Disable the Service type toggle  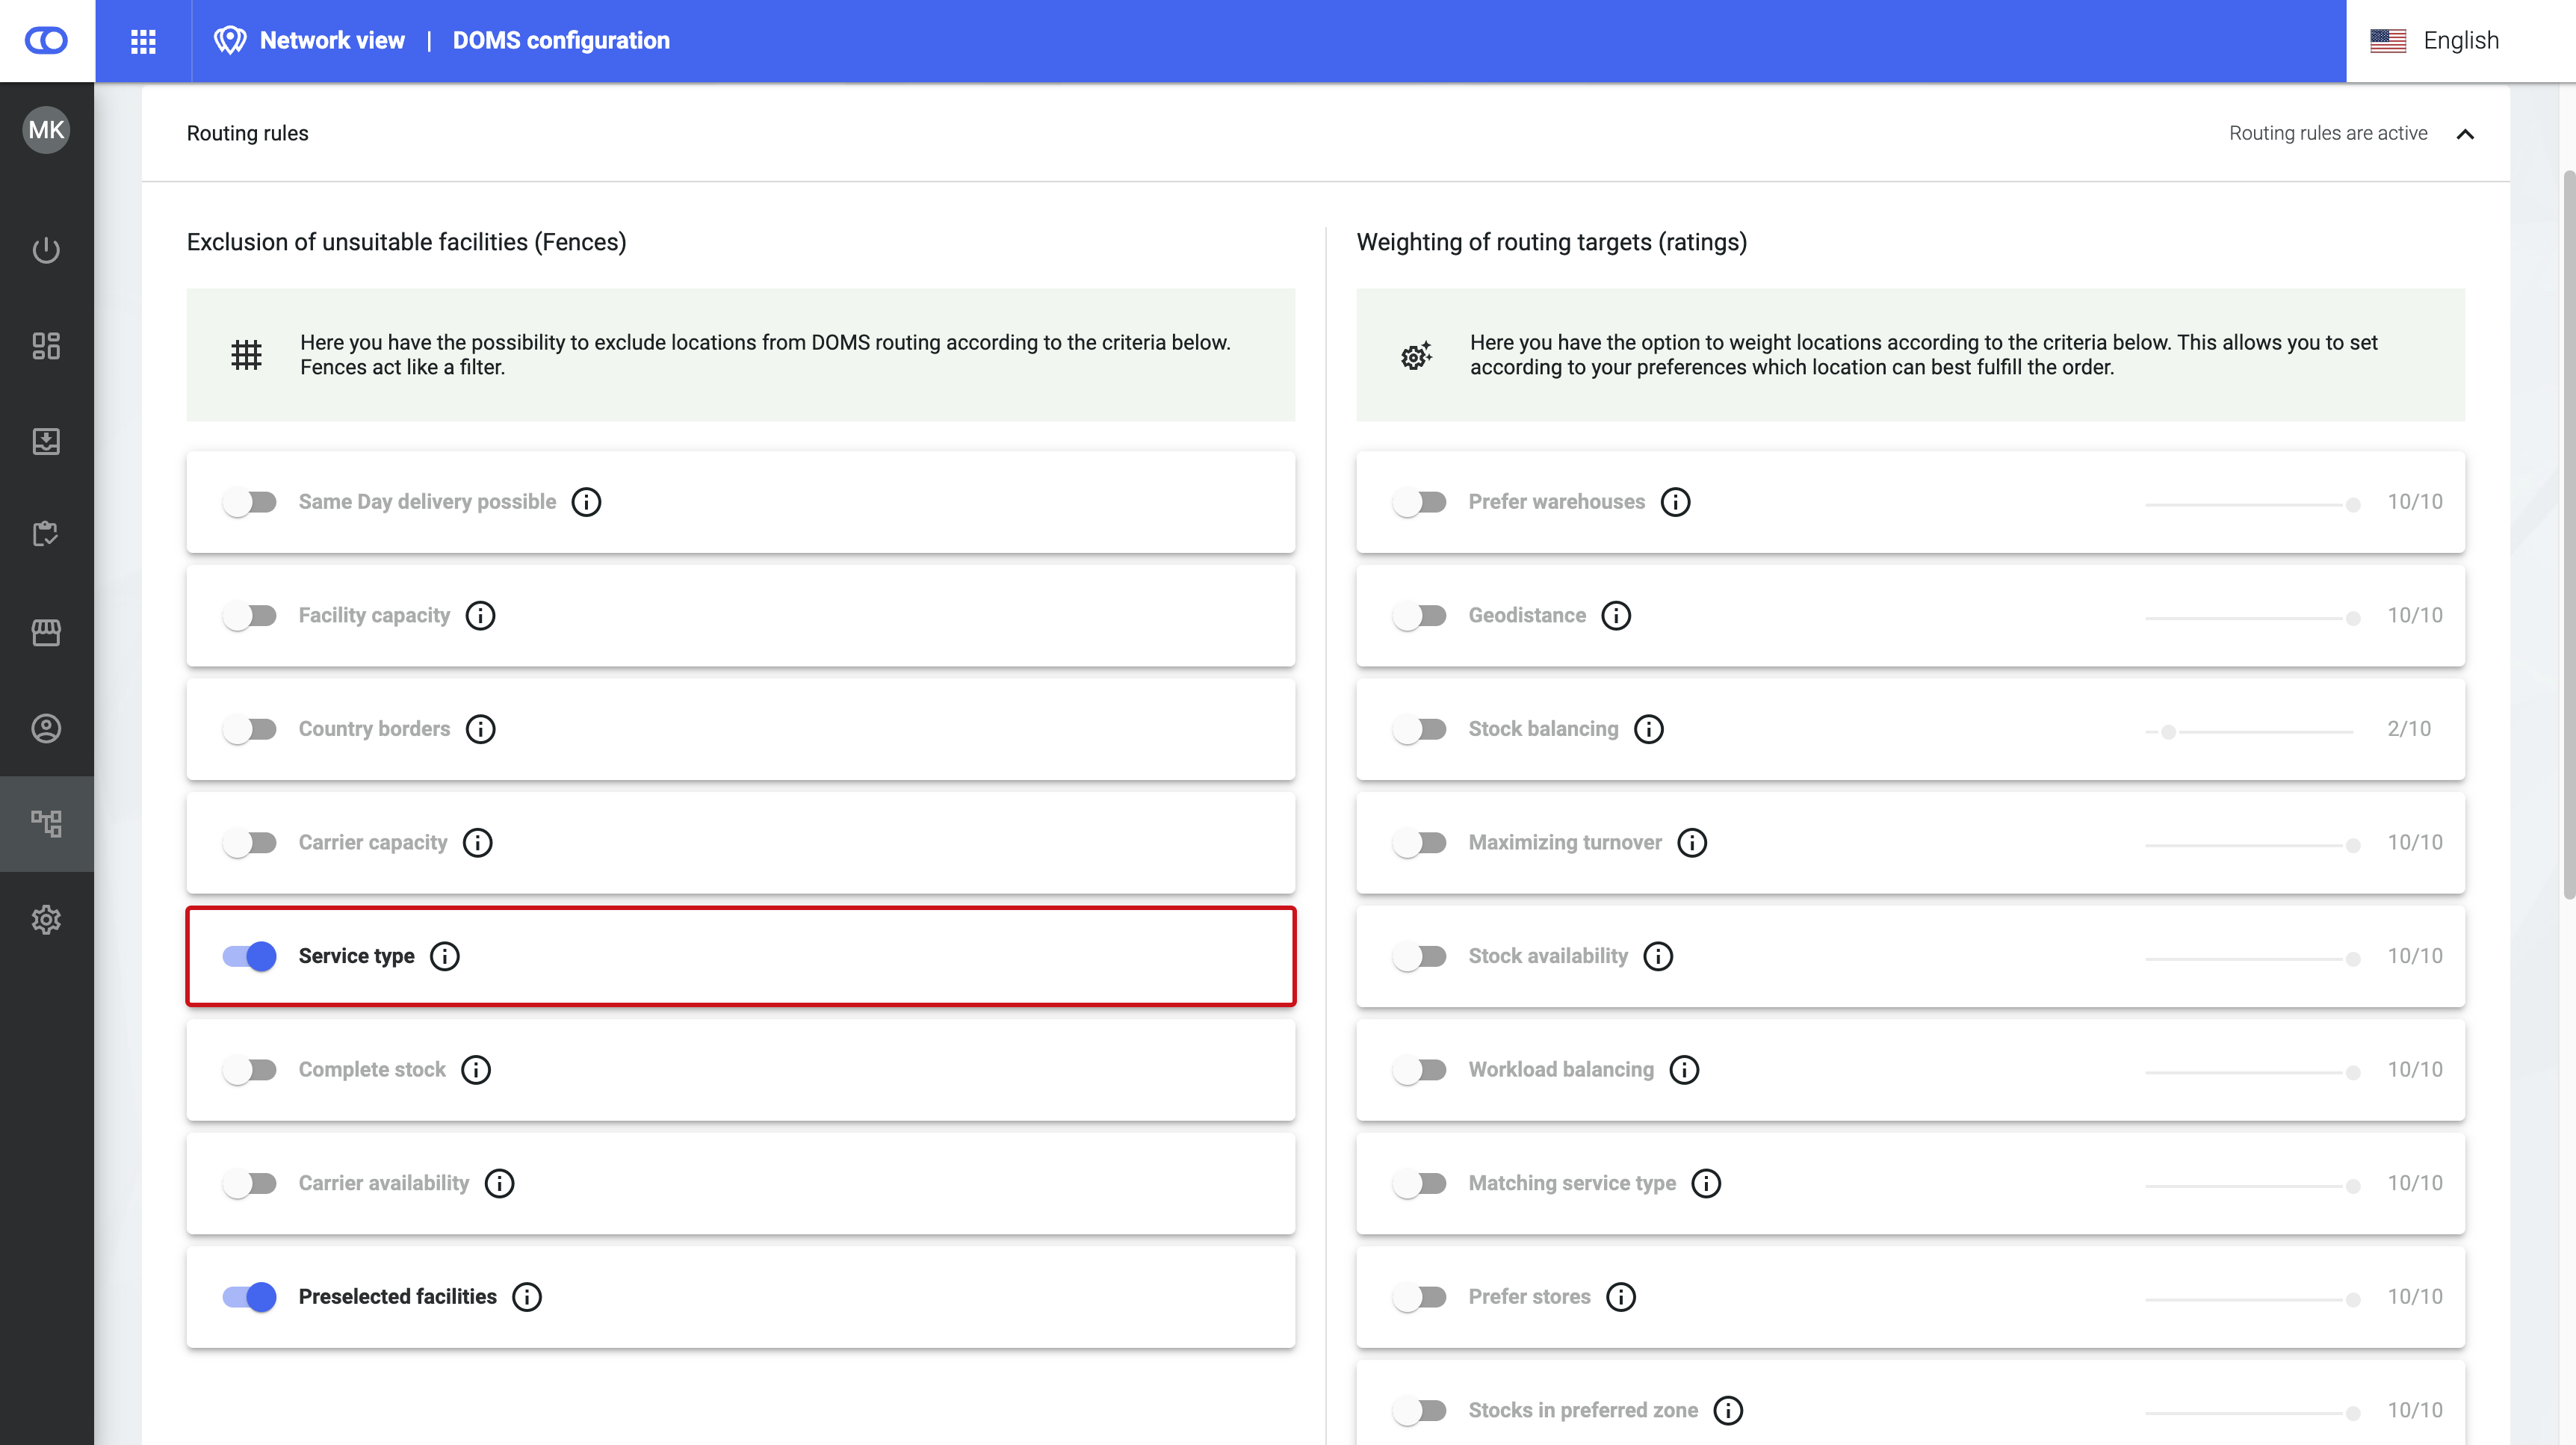[x=250, y=956]
